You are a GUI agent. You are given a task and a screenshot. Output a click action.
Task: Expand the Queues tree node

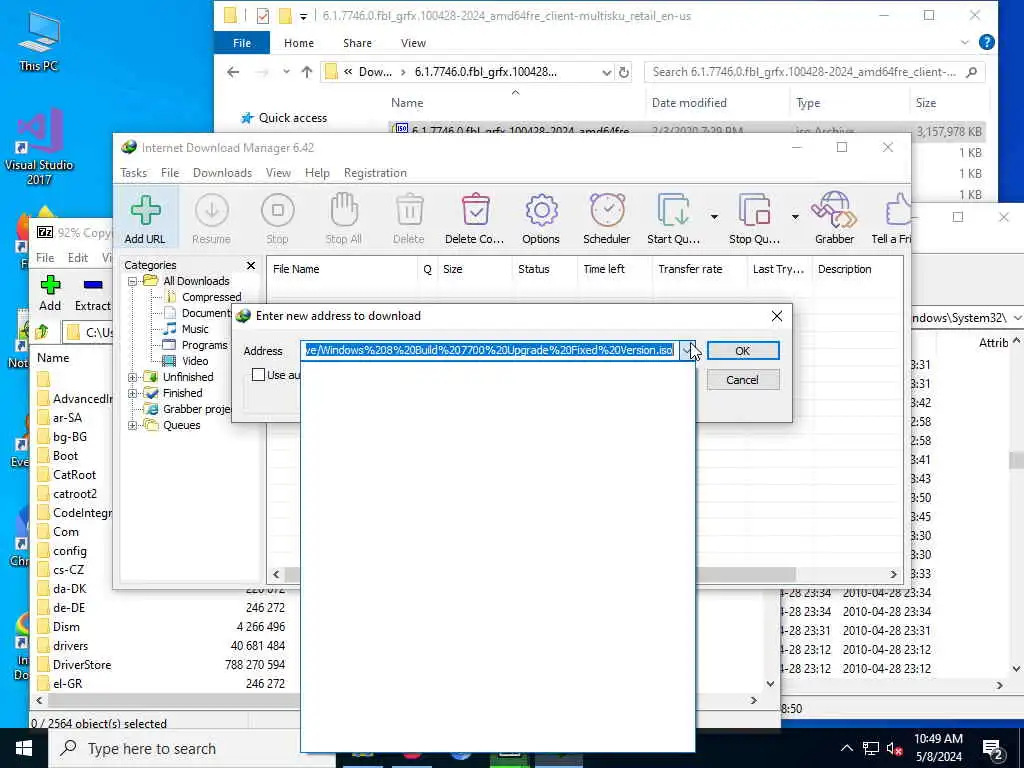pyautogui.click(x=133, y=426)
